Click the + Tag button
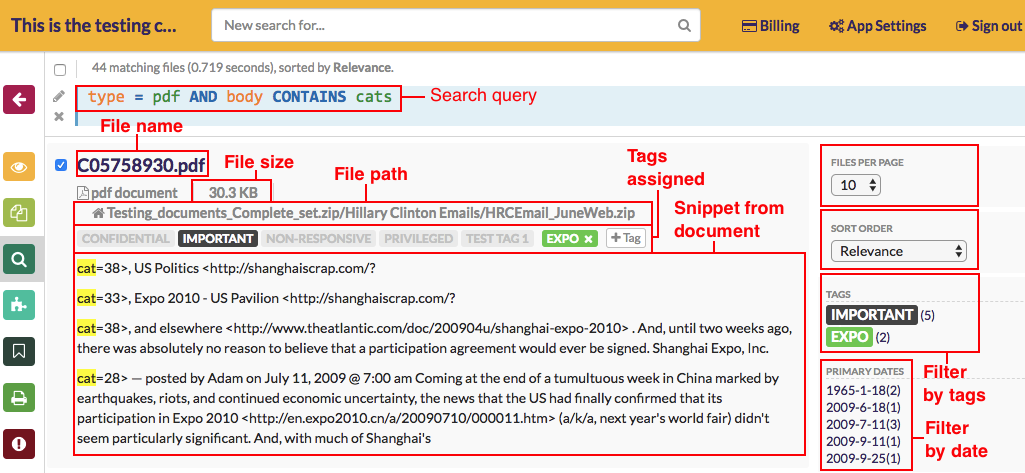This screenshot has width=1025, height=473. tap(626, 238)
